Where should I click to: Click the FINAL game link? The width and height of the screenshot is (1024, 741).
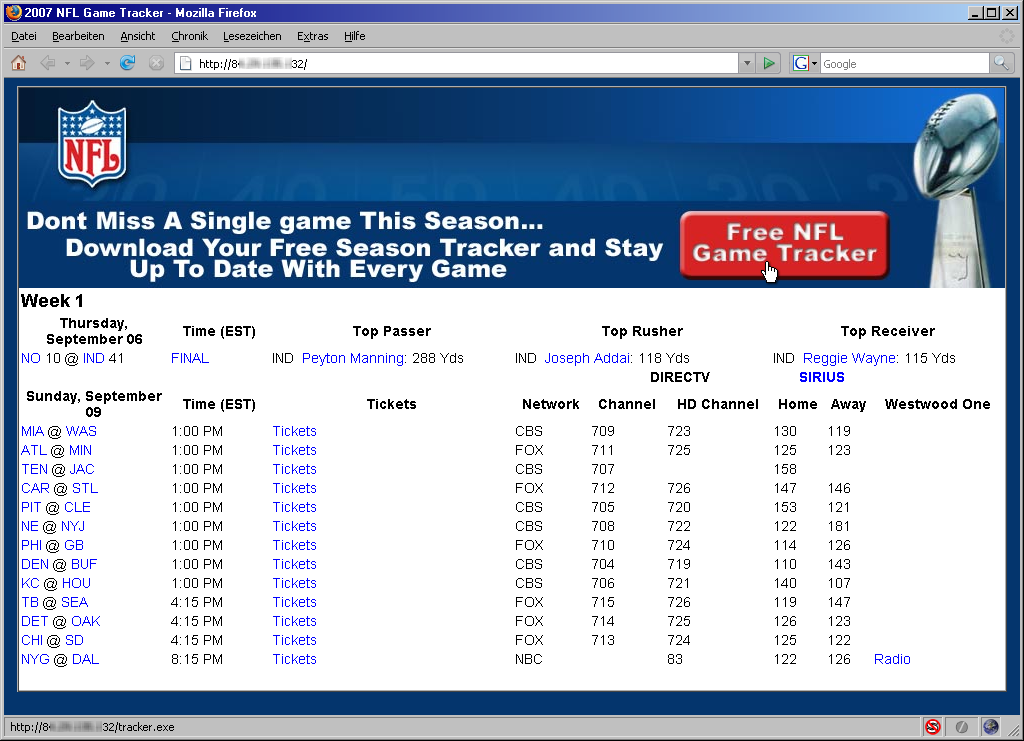[x=190, y=358]
